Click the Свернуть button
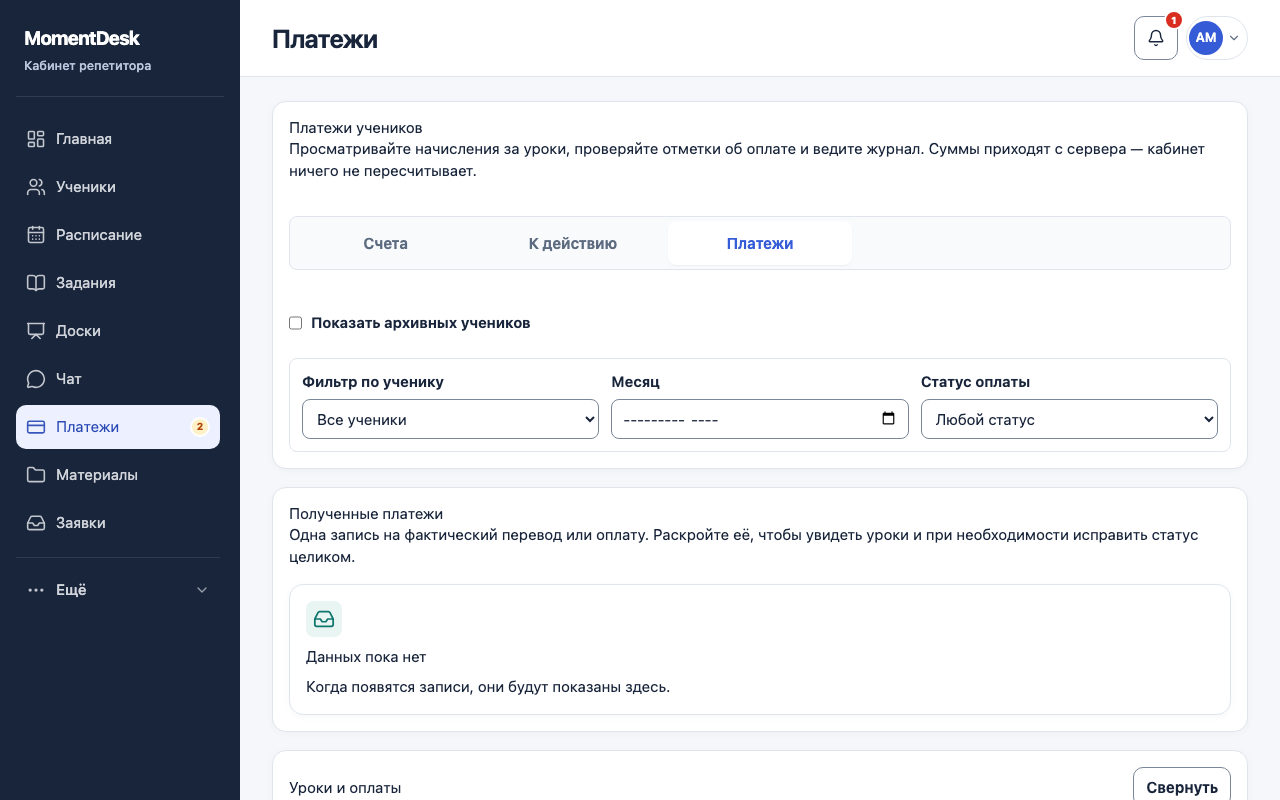Screen dimensions: 1280x800 coord(1182,787)
